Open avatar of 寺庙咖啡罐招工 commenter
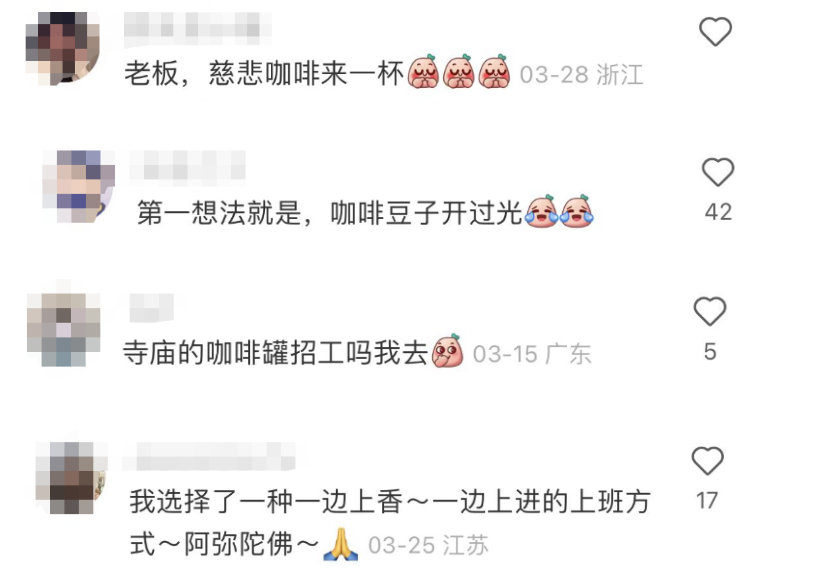 [64, 330]
